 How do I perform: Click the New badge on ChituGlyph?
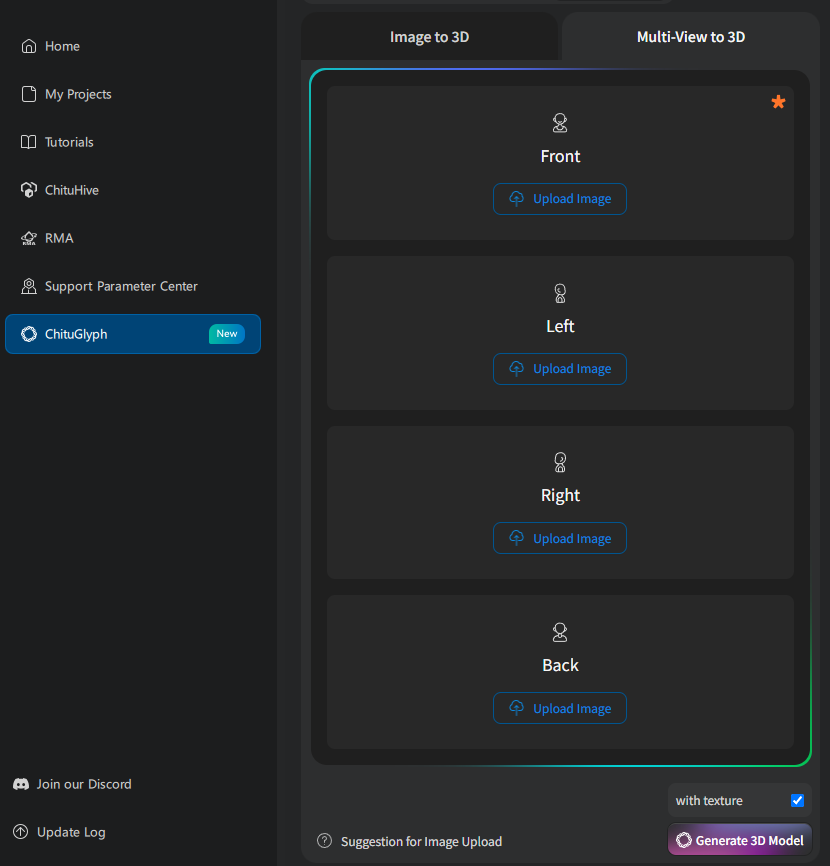pyautogui.click(x=226, y=334)
